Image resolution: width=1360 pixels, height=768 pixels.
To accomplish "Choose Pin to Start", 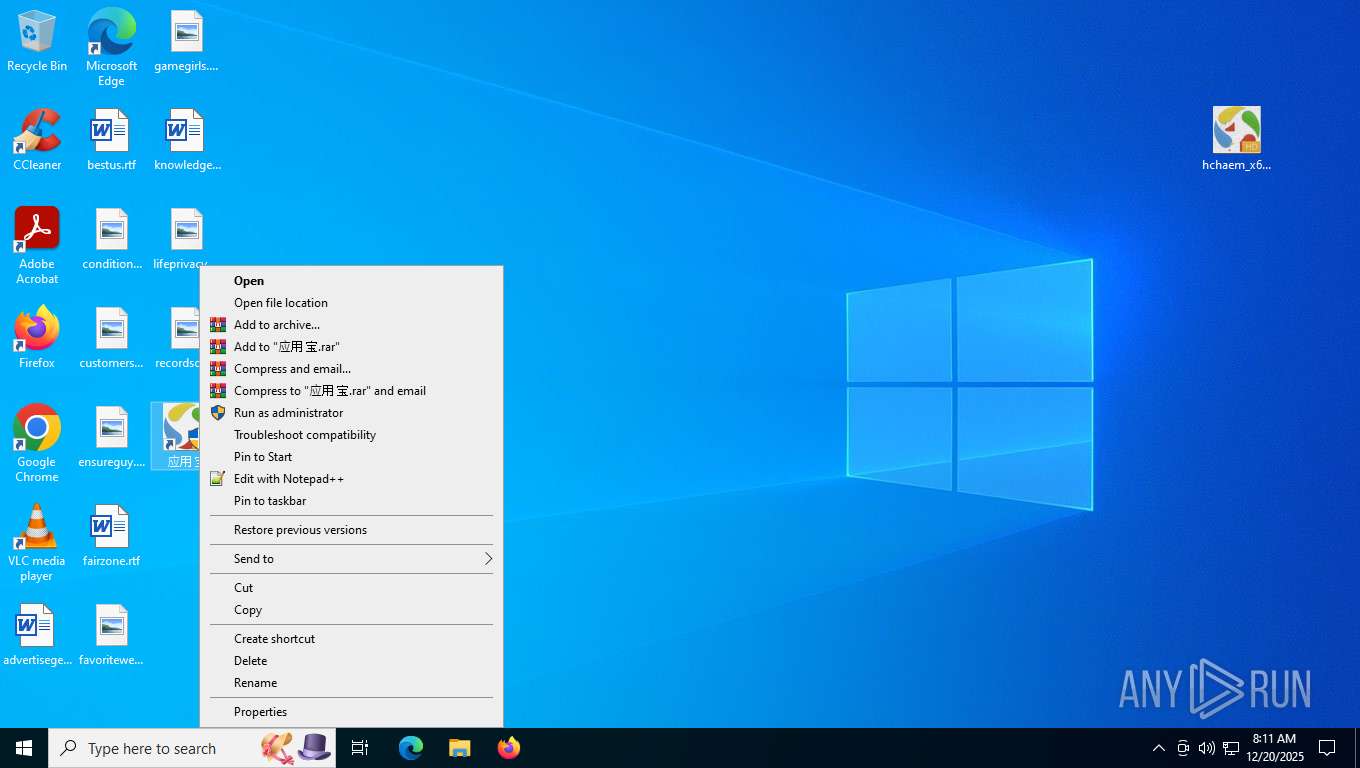I will pos(351,457).
